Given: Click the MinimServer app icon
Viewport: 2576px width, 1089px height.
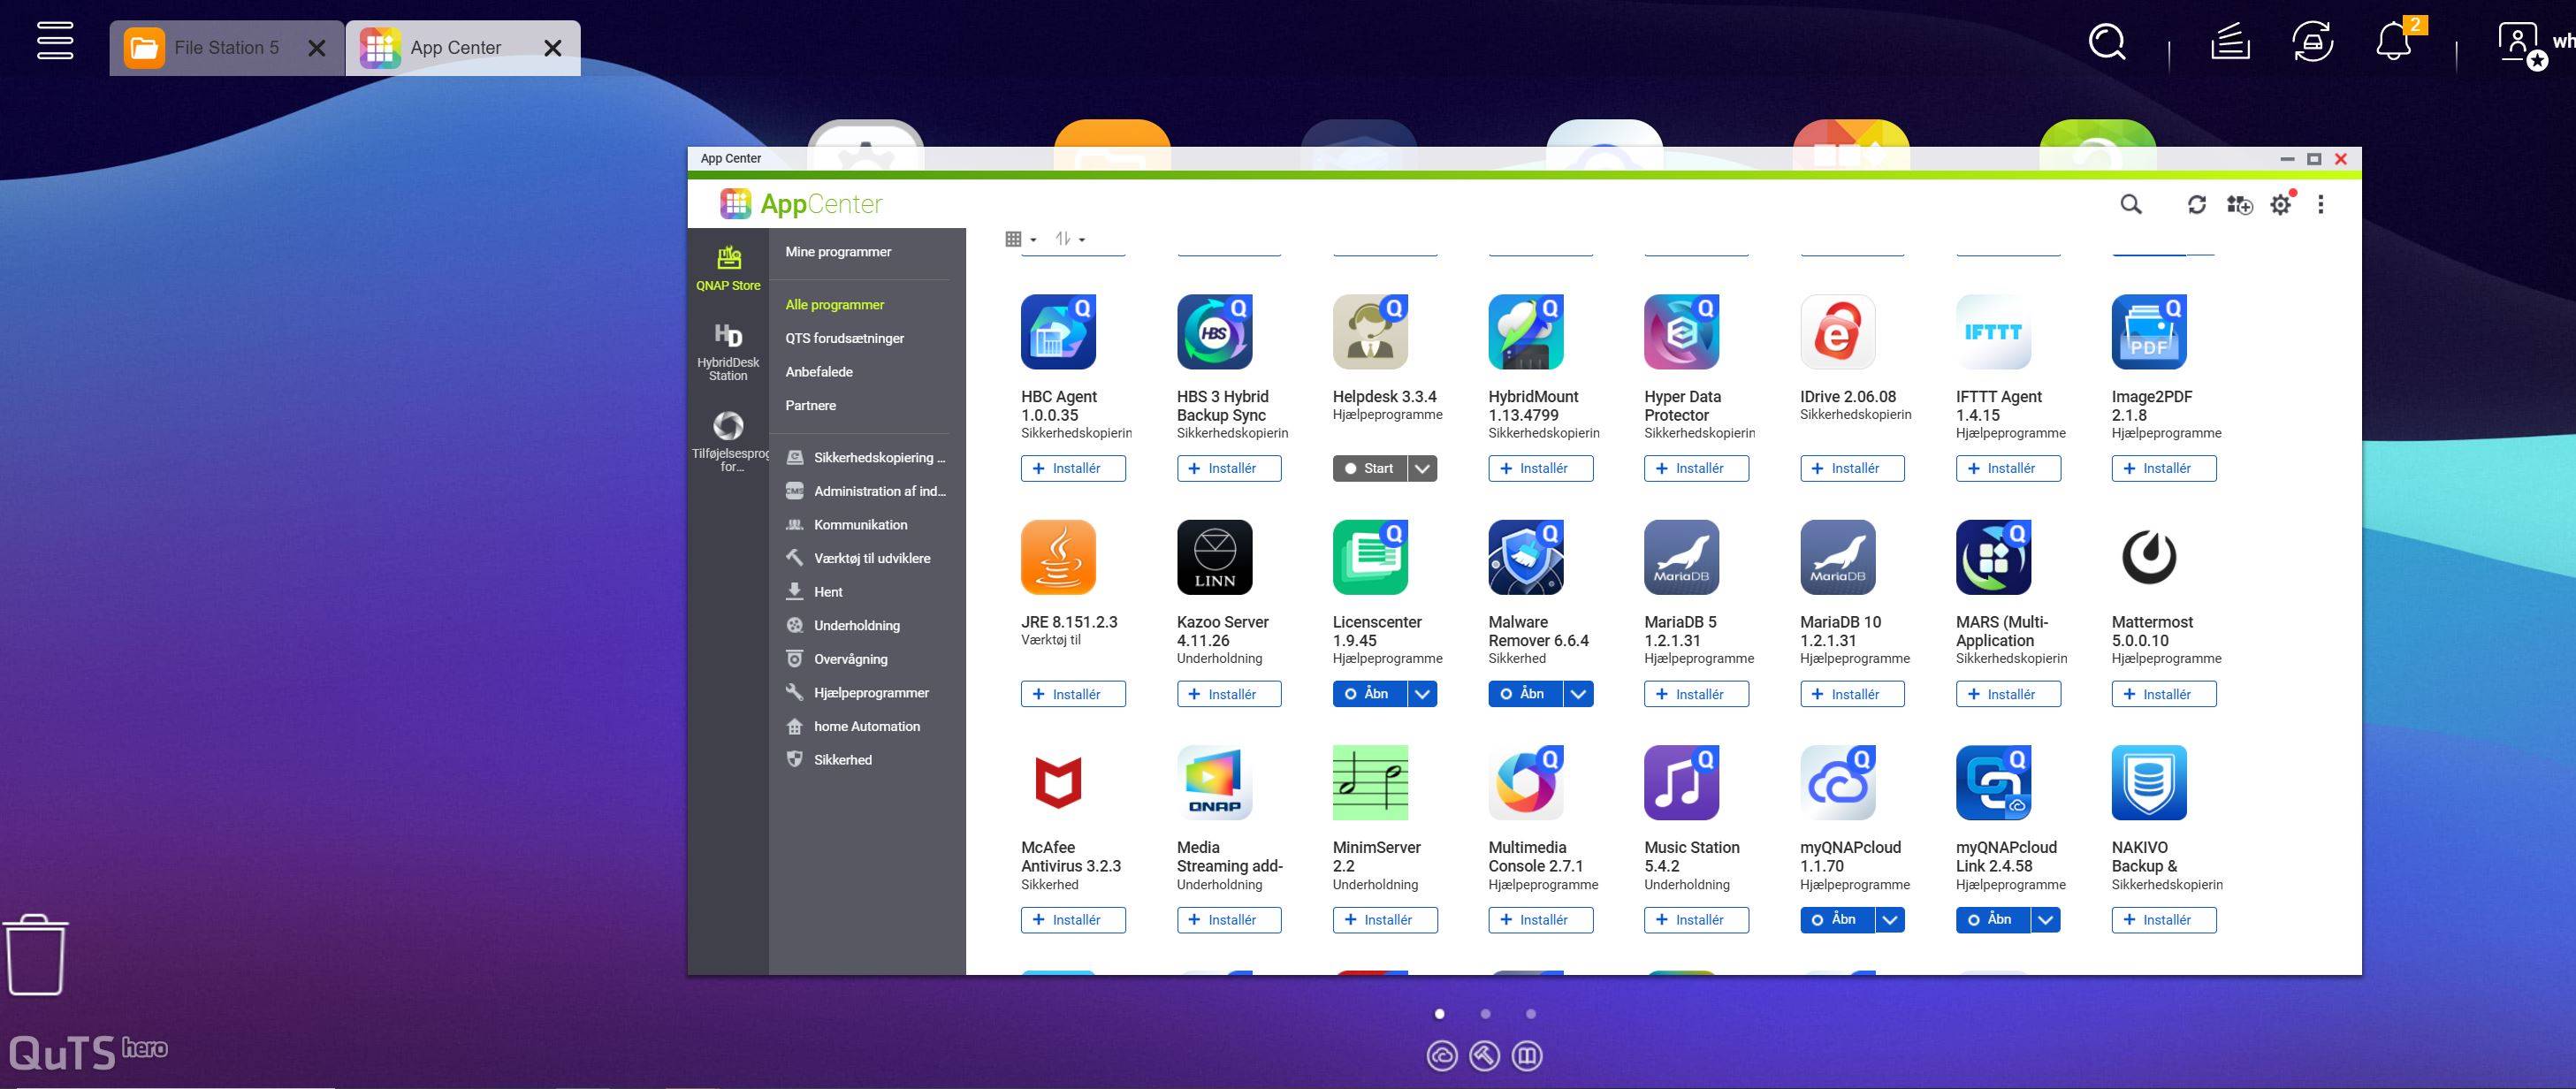Looking at the screenshot, I should click(x=1370, y=783).
